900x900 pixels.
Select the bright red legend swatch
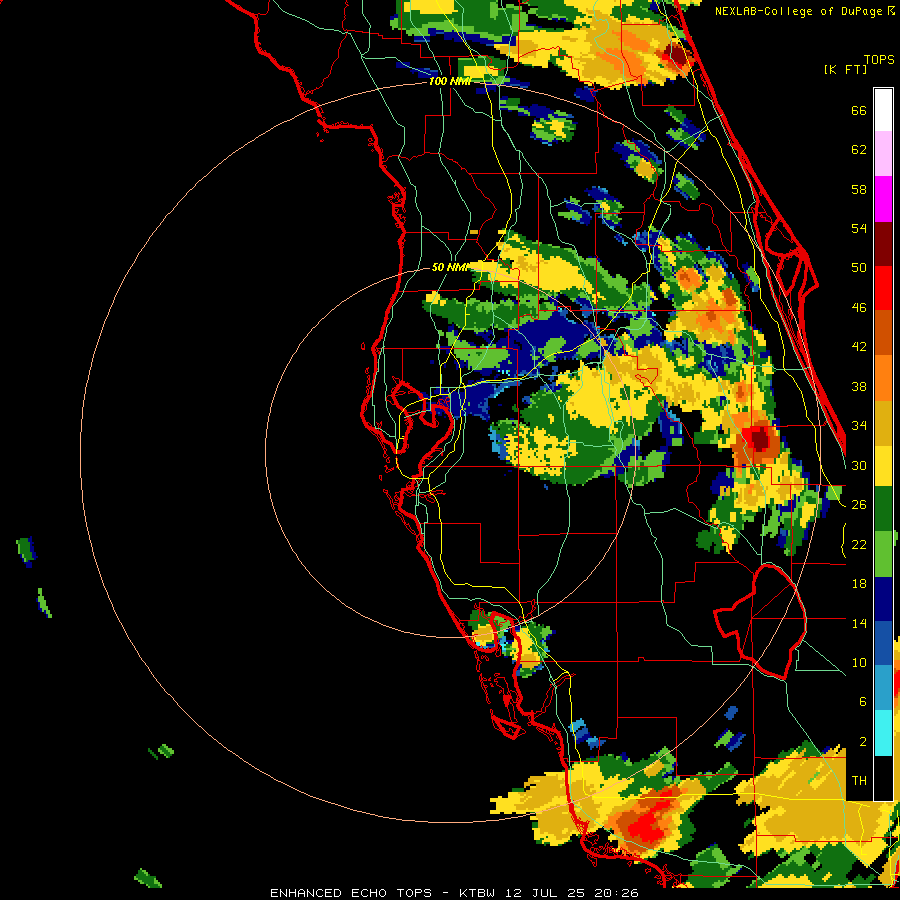click(x=883, y=288)
